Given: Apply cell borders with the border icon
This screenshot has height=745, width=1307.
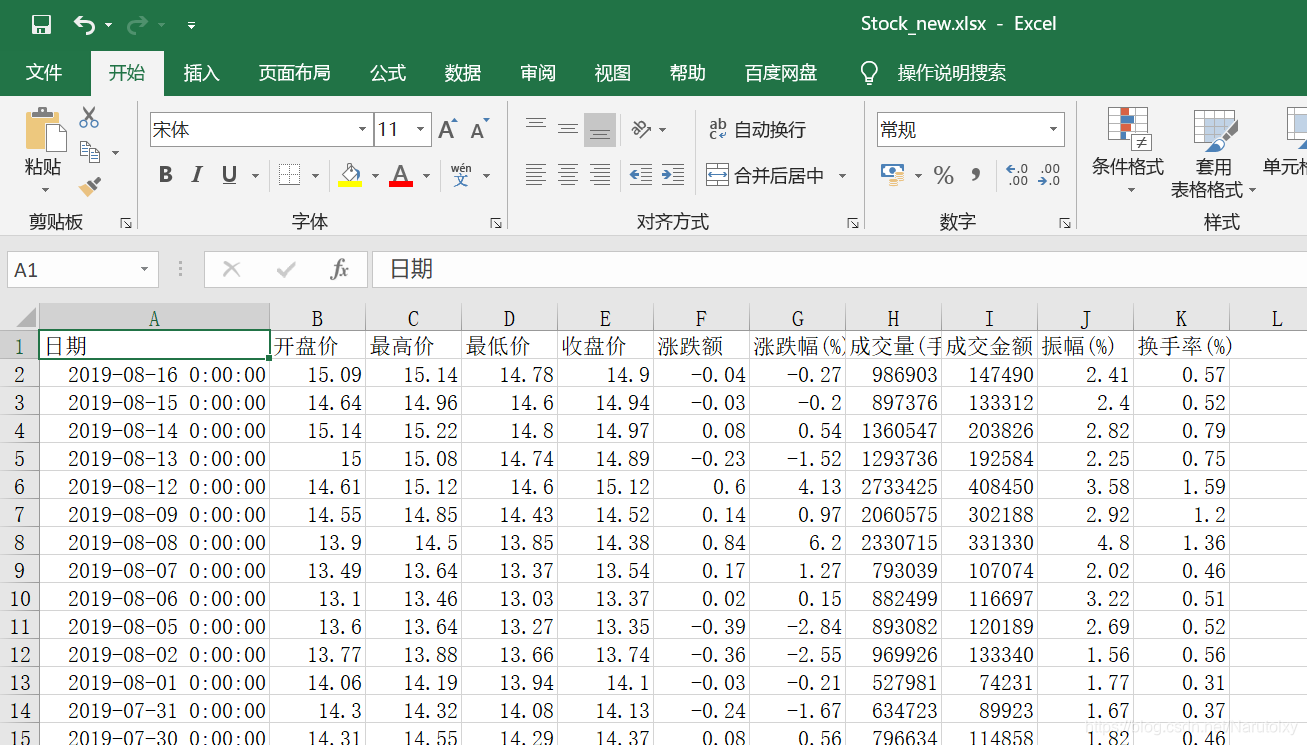Looking at the screenshot, I should [289, 175].
